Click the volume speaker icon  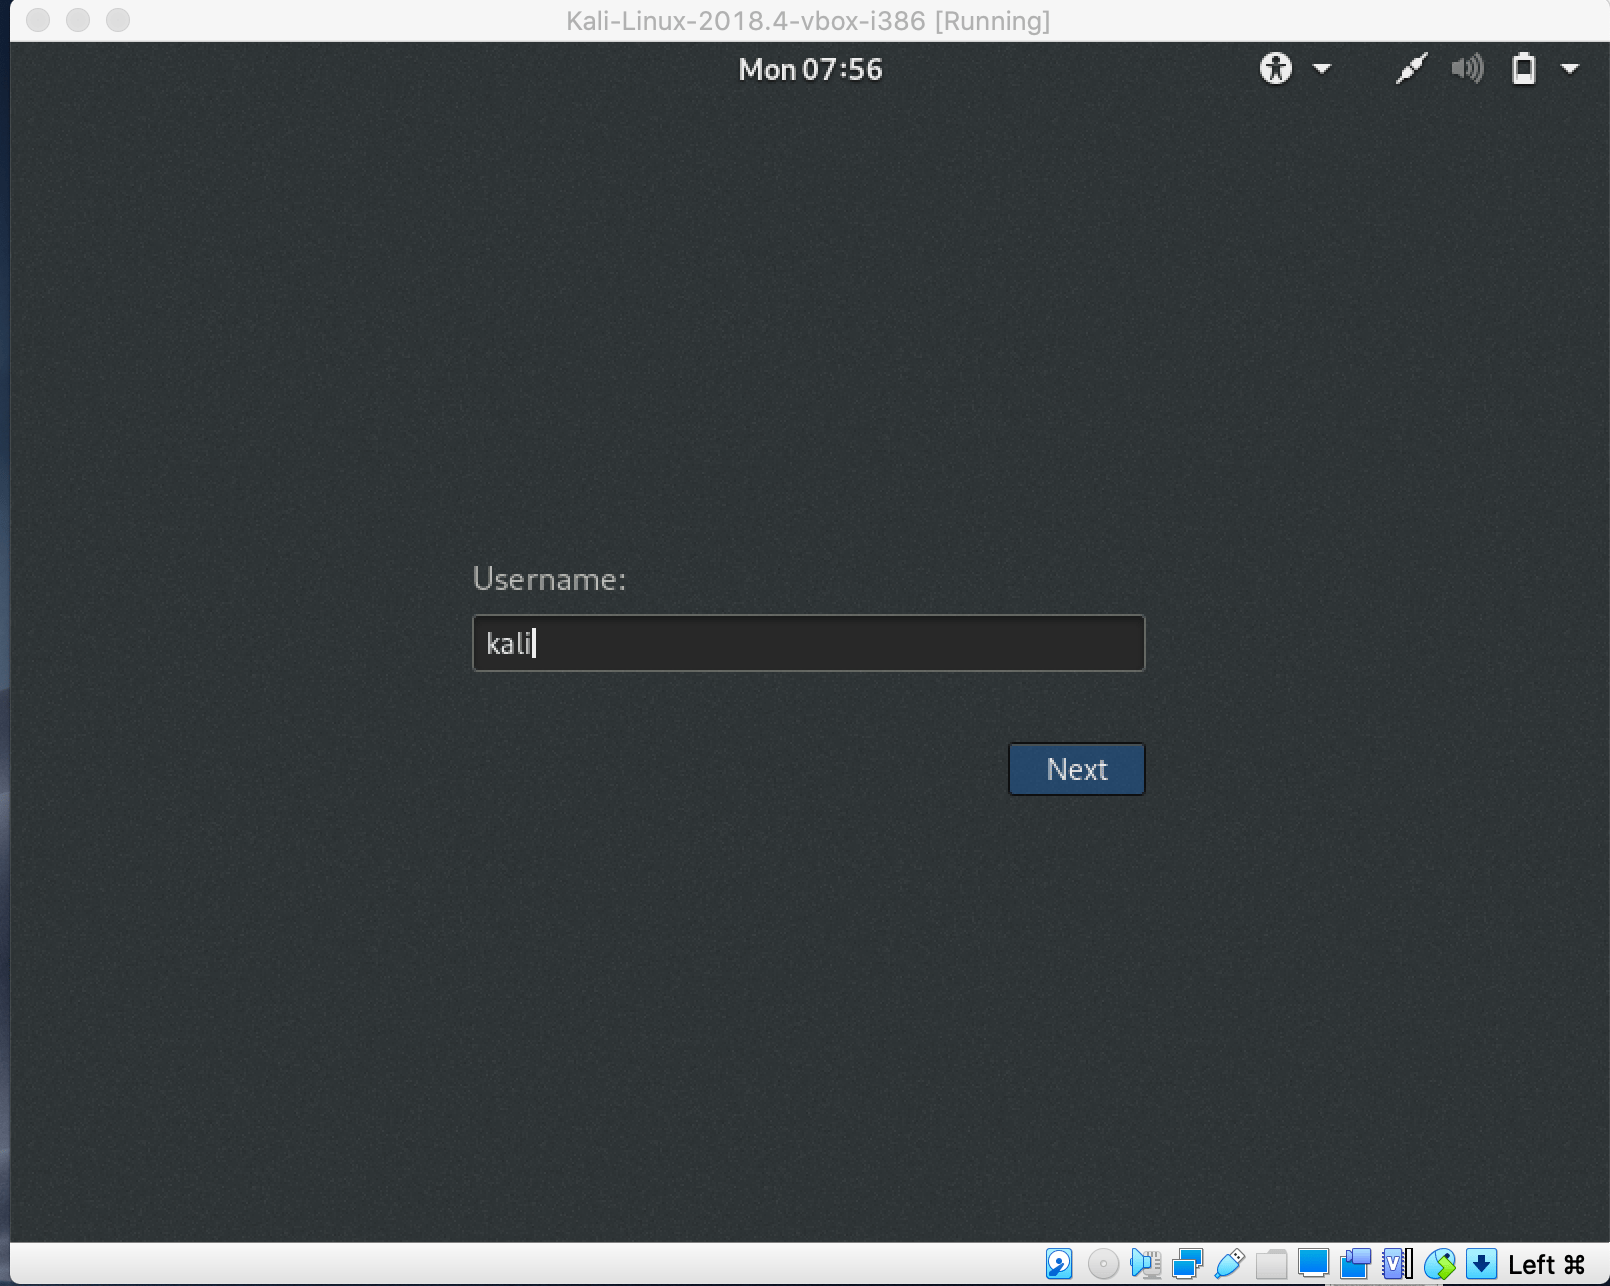point(1467,68)
